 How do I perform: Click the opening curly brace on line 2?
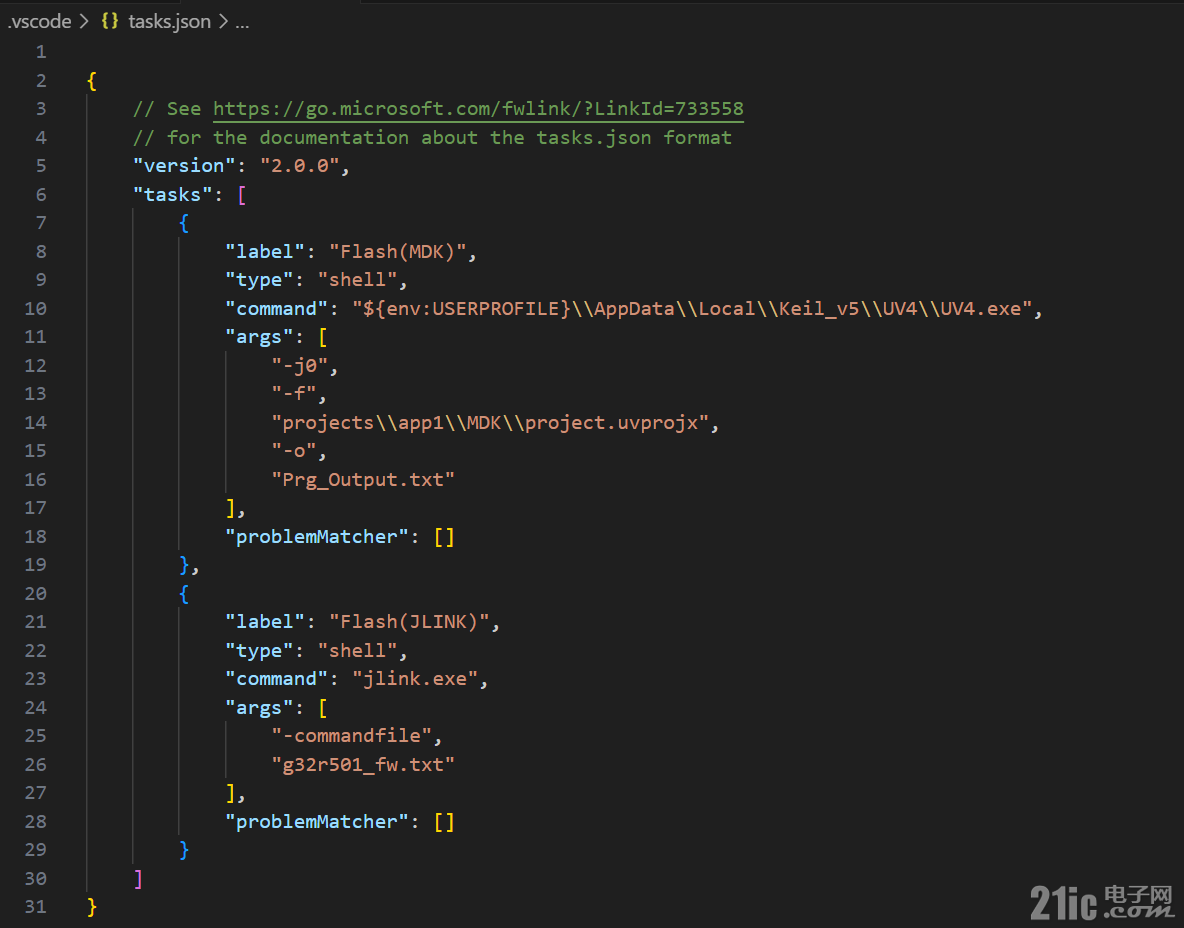(x=92, y=81)
